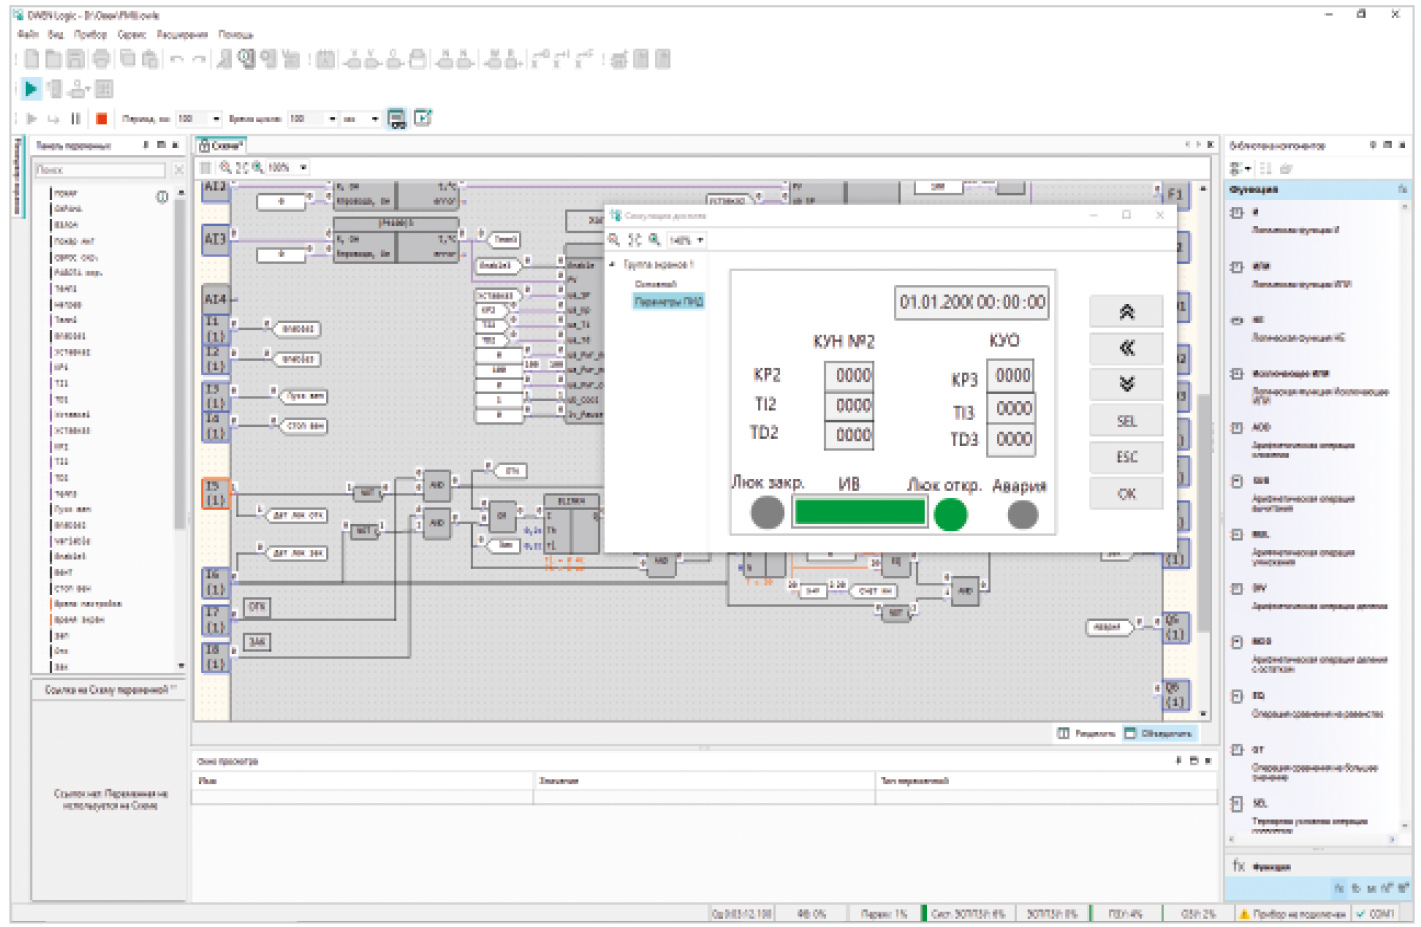Select the Основной screen in the tree
This screenshot has width=1421, height=927.
coord(656,284)
